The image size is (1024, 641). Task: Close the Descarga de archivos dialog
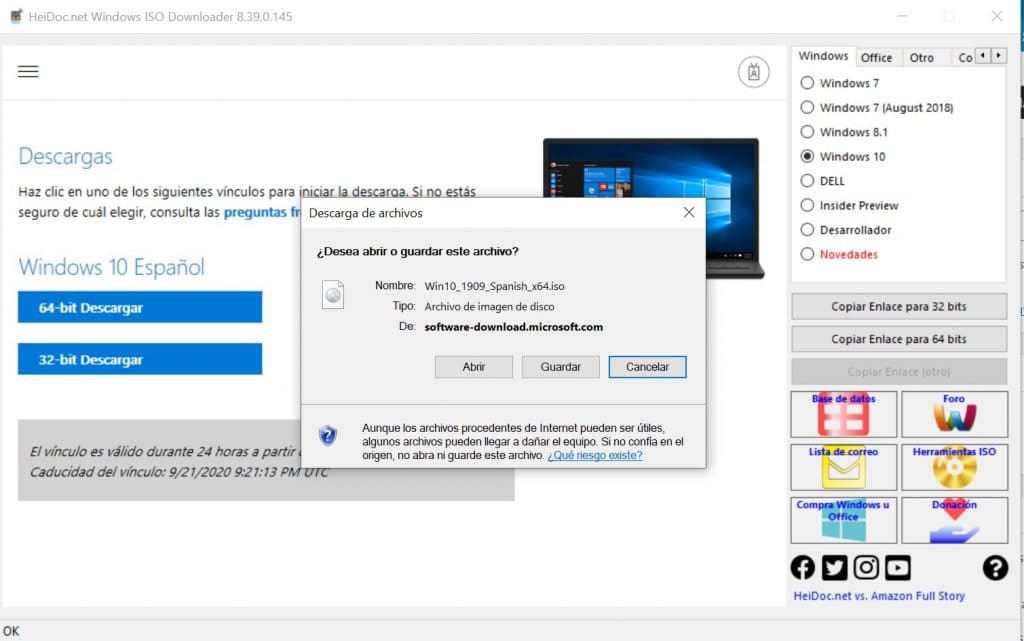688,212
